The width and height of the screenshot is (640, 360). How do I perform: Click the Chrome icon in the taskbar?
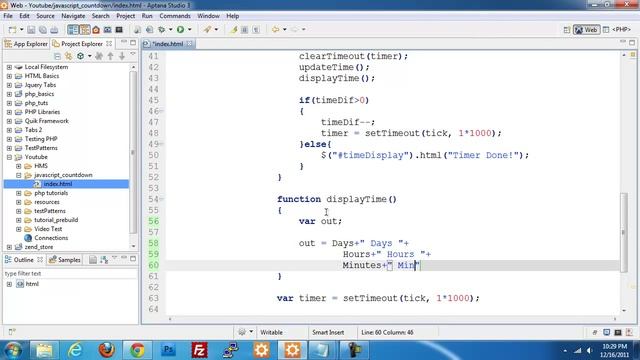[137, 350]
